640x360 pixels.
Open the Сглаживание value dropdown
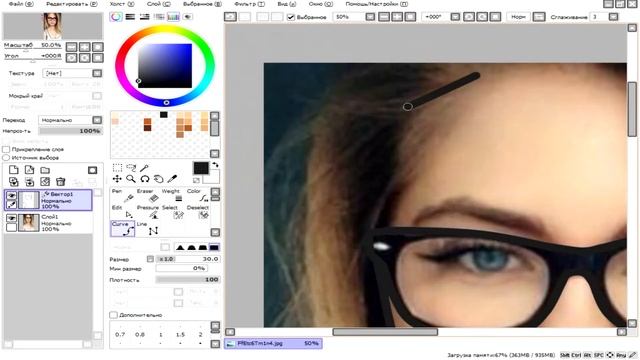pyautogui.click(x=613, y=17)
